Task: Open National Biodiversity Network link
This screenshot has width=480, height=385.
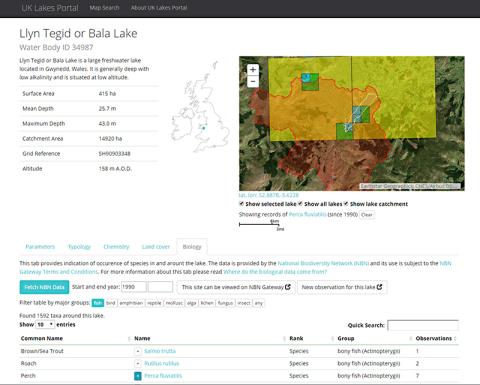Action: tap(323, 263)
